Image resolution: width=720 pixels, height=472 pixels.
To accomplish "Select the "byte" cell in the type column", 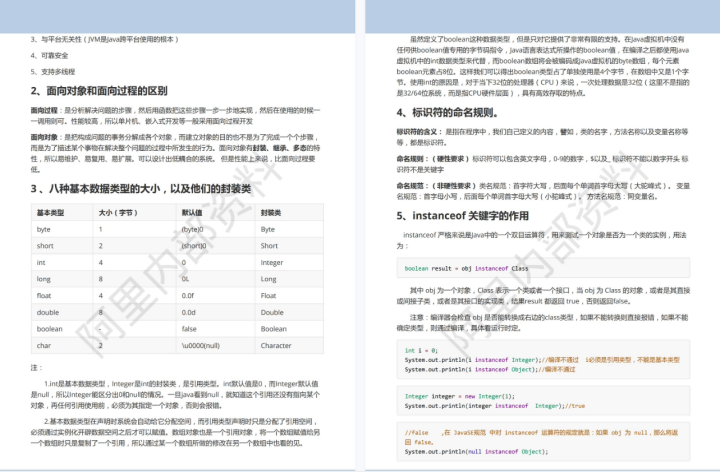I will (x=44, y=229).
